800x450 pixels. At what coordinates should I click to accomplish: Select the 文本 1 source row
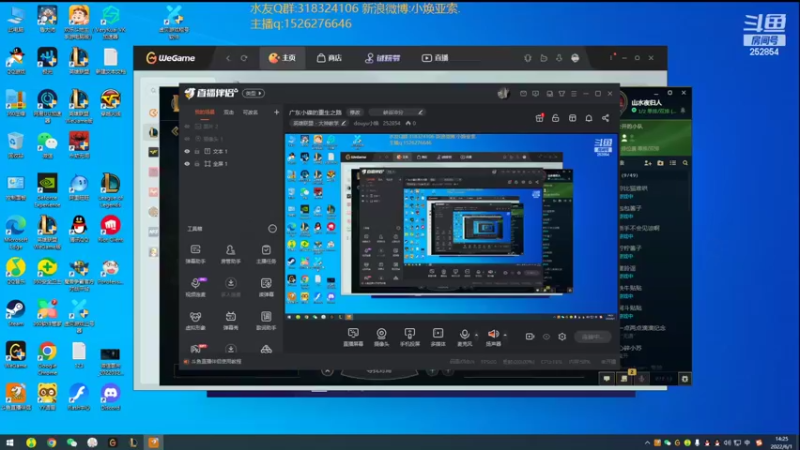tap(231, 152)
